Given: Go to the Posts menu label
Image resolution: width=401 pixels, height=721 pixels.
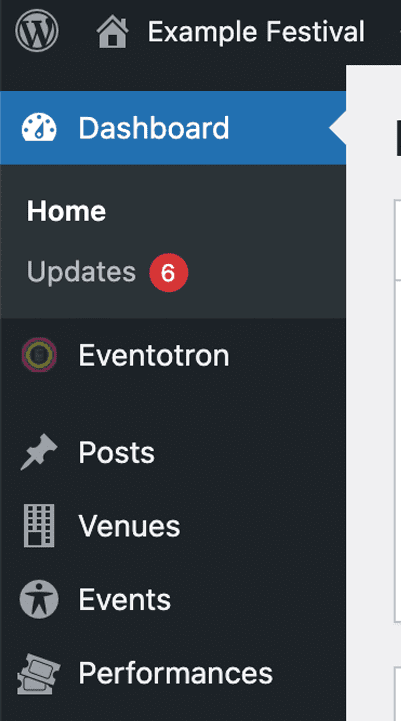Looking at the screenshot, I should [116, 452].
